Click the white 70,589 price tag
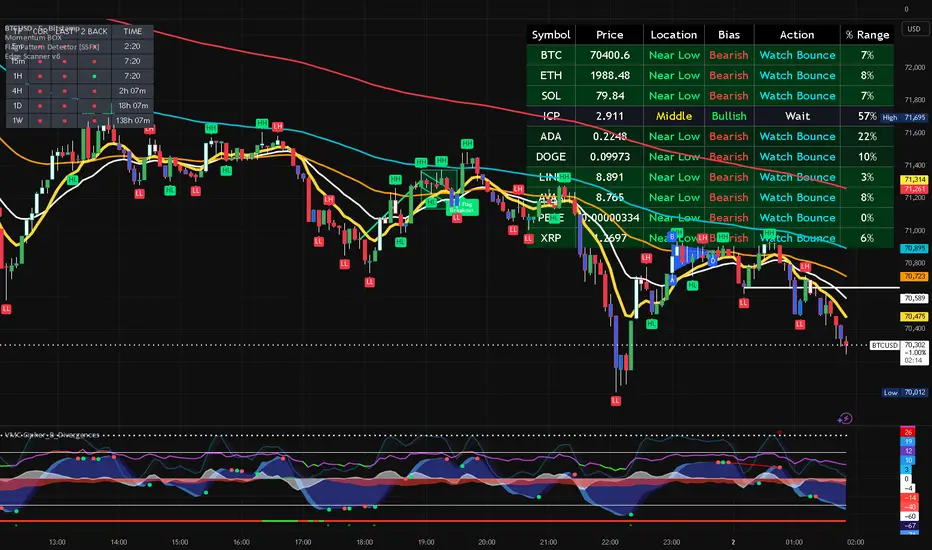Screen dimensions: 932x550 point(914,298)
